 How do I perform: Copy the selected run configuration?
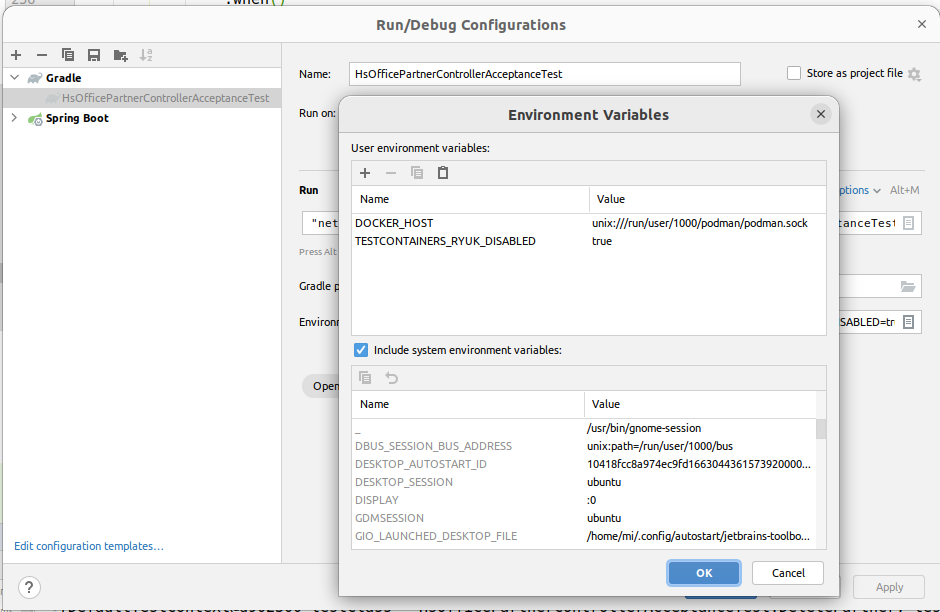pos(68,55)
